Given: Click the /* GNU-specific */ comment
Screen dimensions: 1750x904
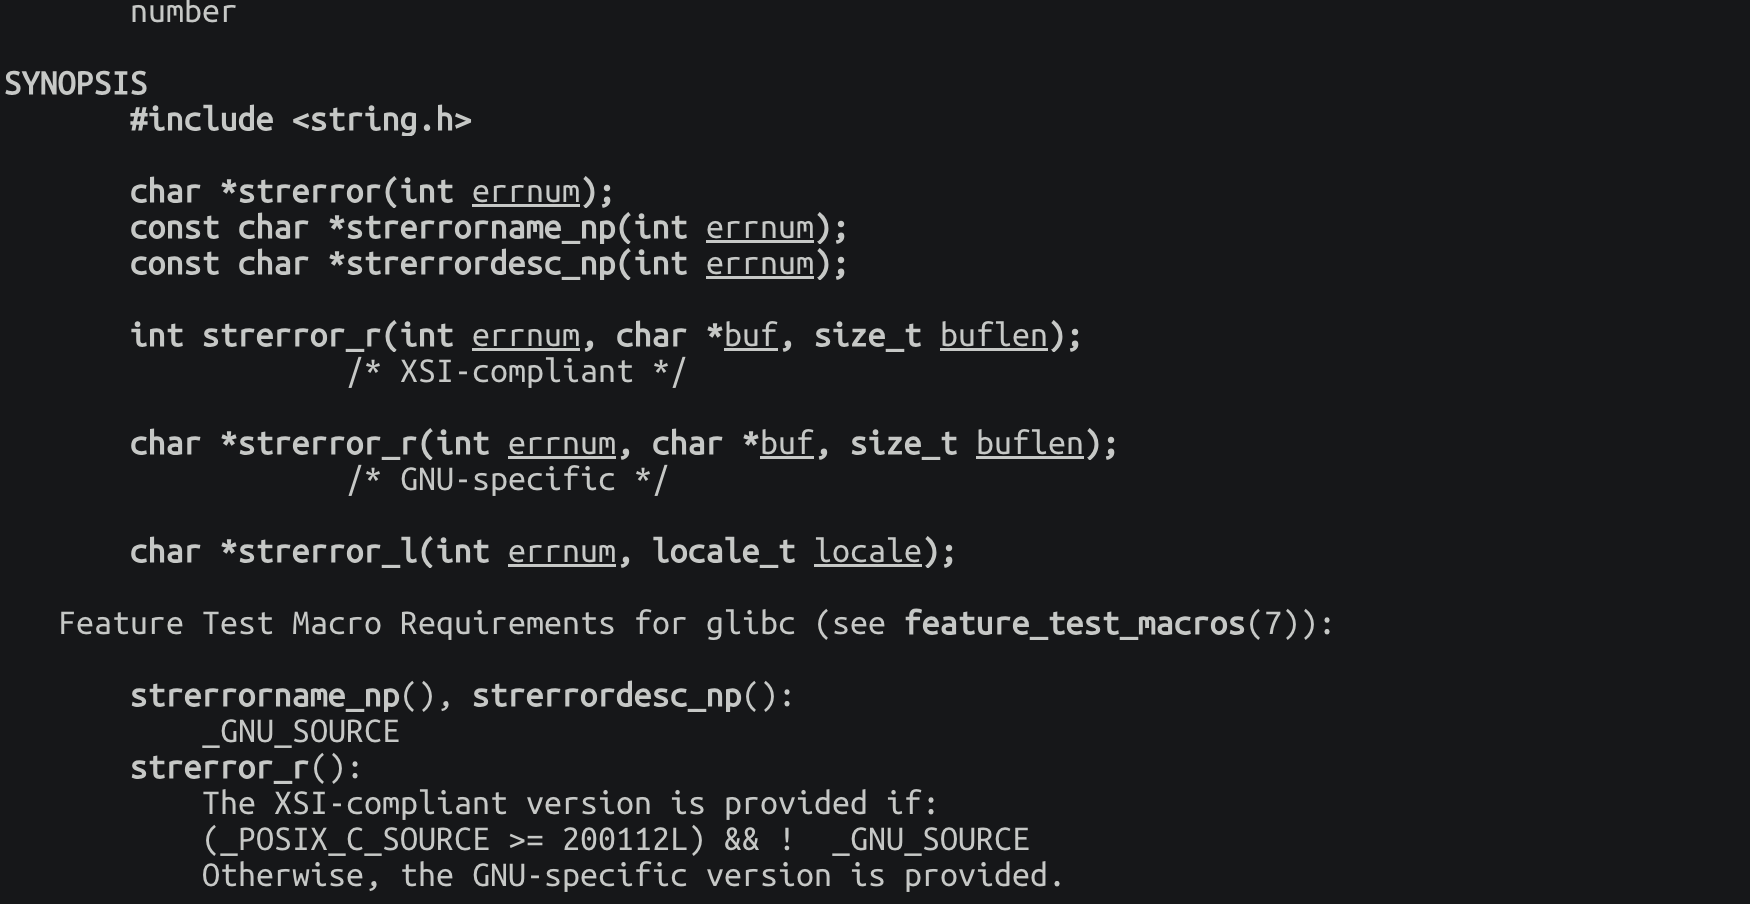Looking at the screenshot, I should [507, 480].
